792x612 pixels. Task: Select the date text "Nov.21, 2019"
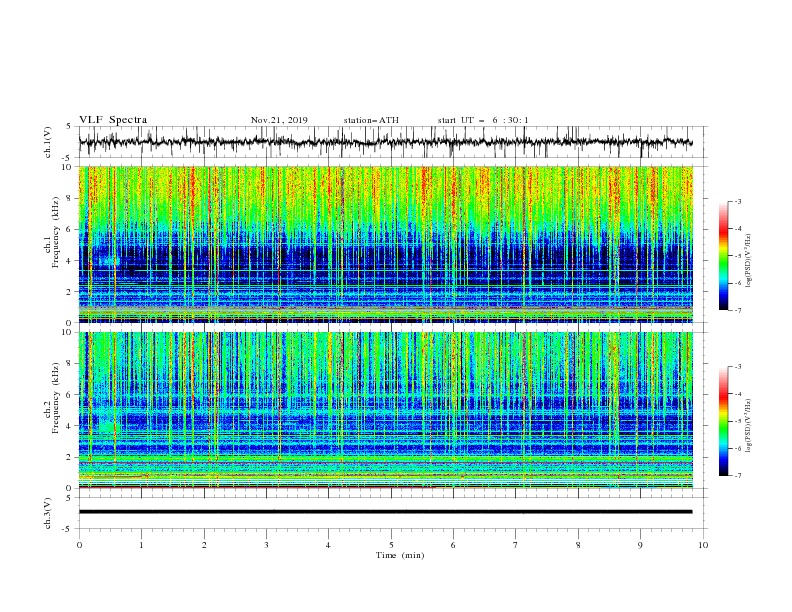(279, 120)
